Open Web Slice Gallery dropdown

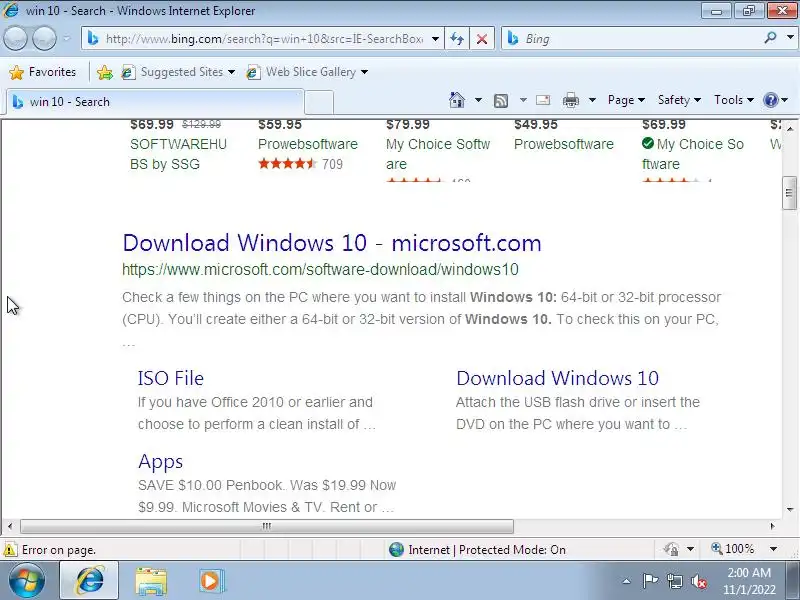[x=307, y=72]
